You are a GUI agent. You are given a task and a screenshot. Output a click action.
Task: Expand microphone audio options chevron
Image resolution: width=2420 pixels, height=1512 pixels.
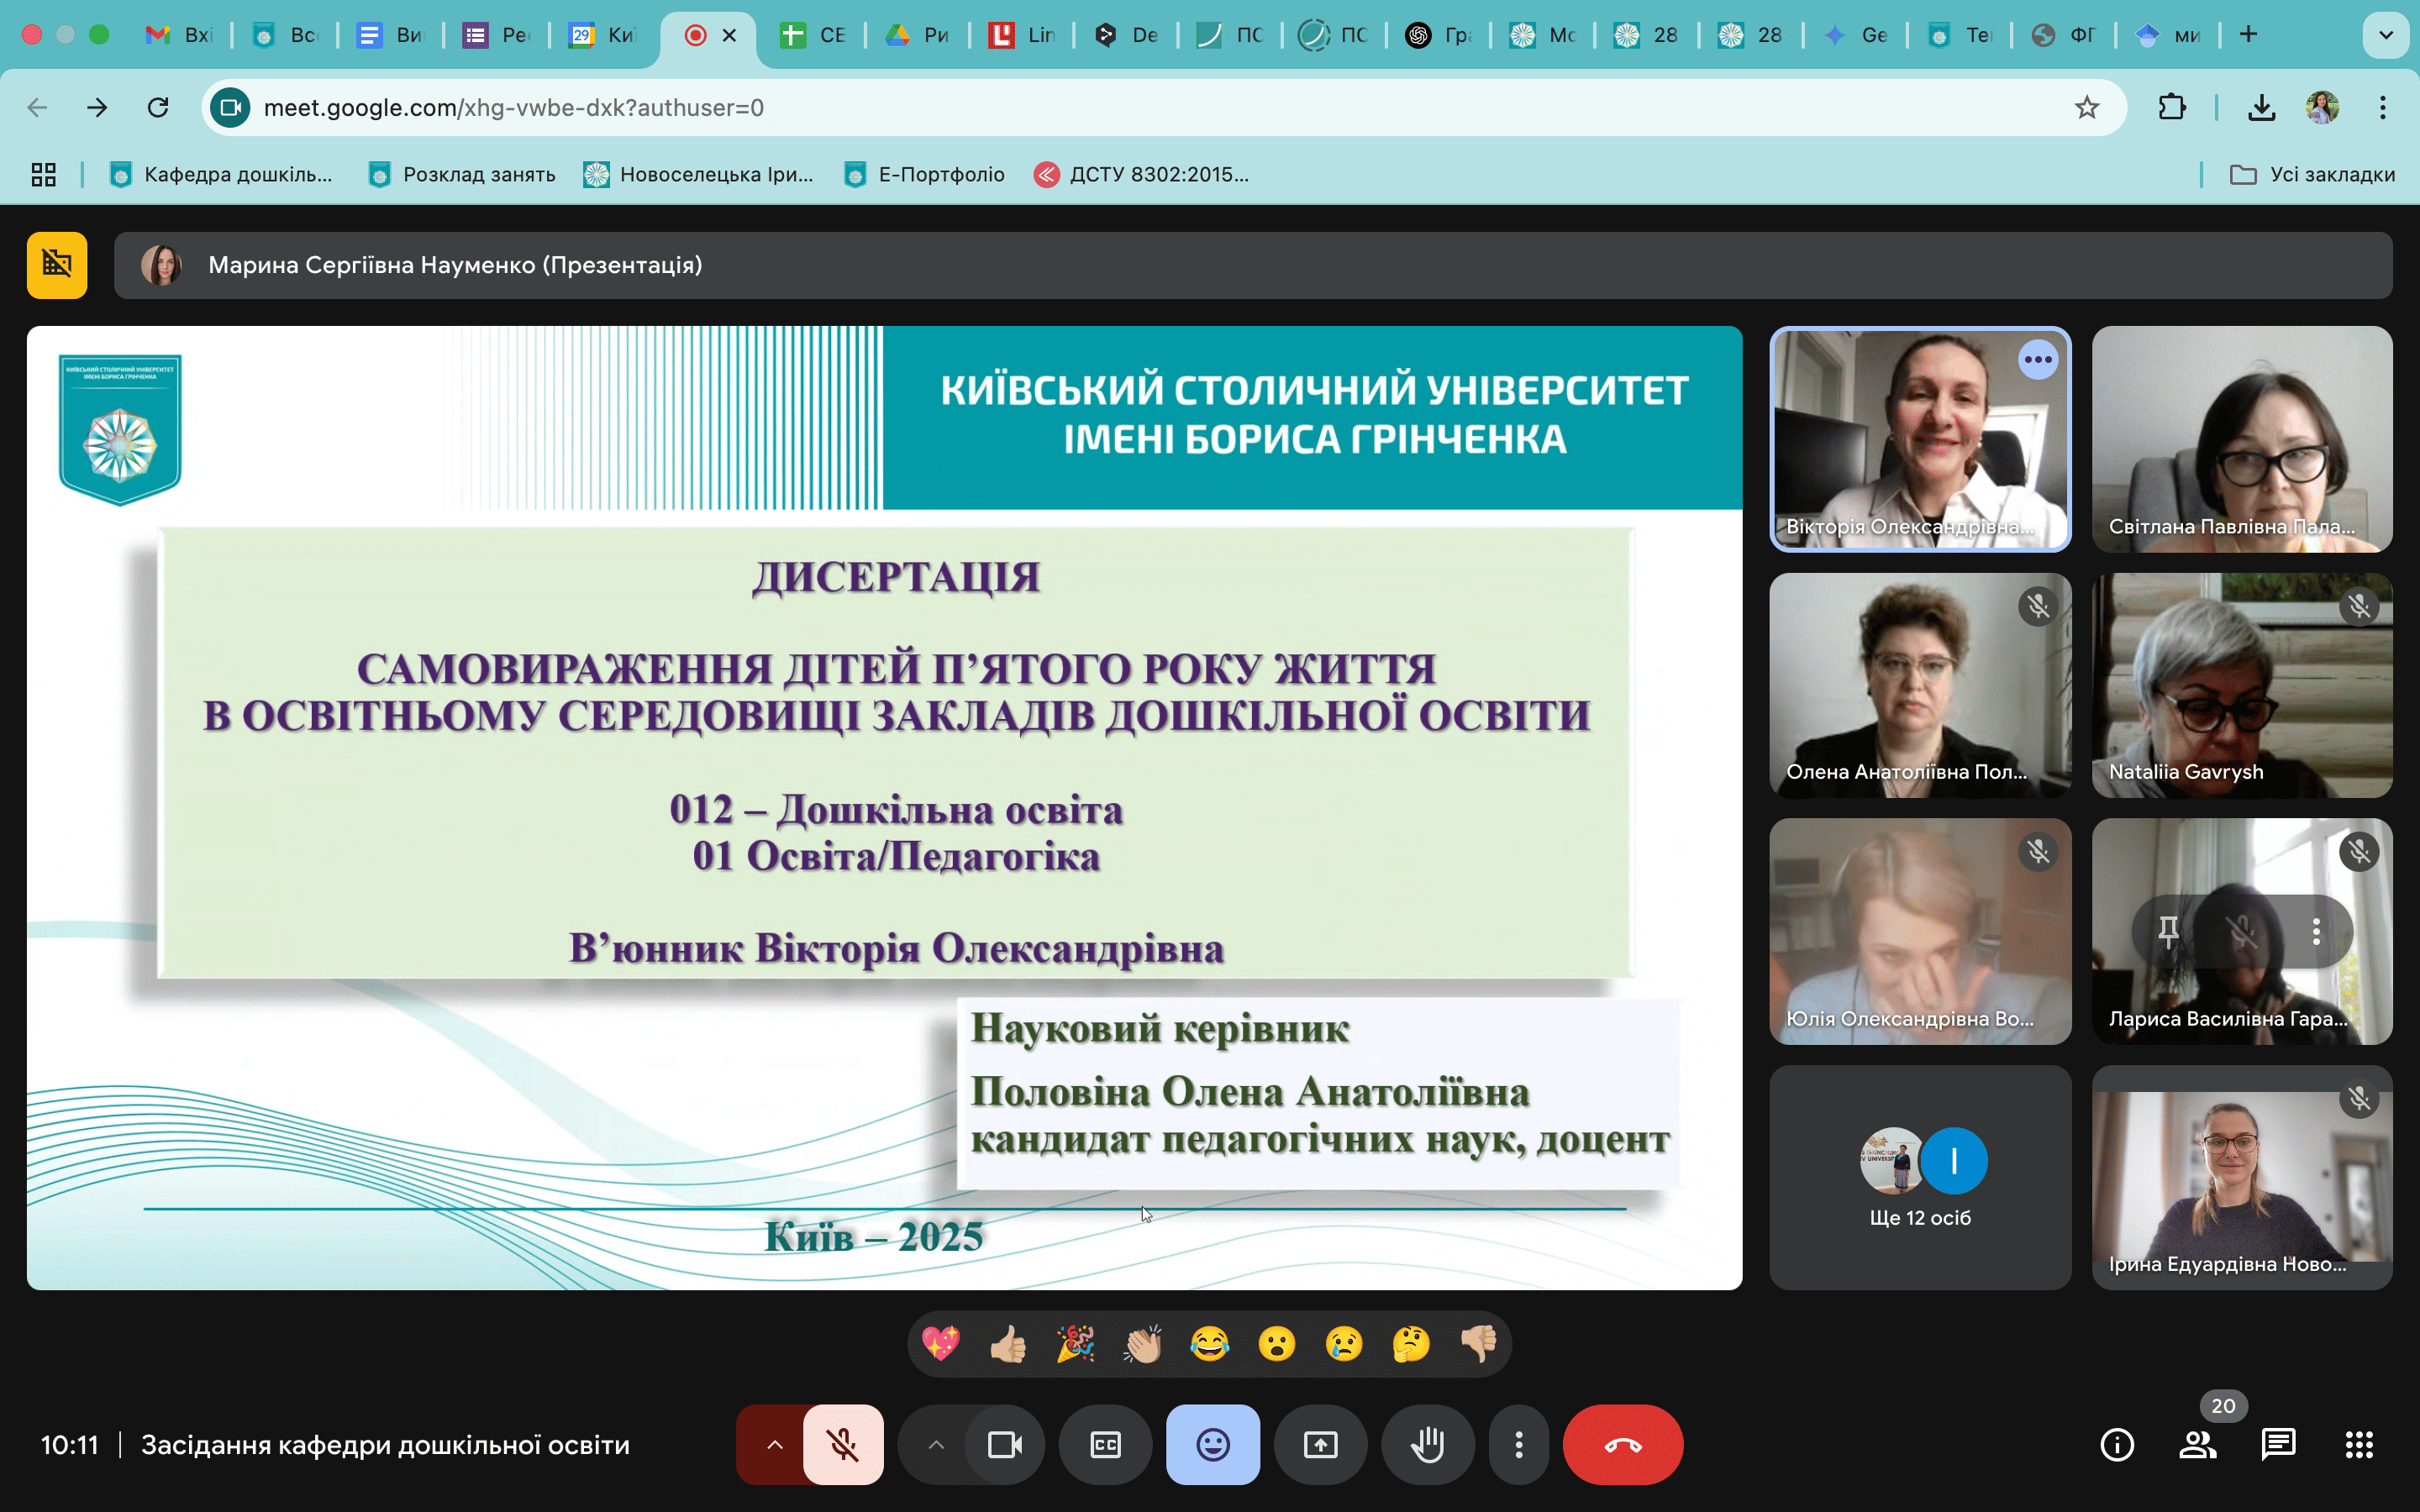tap(775, 1444)
